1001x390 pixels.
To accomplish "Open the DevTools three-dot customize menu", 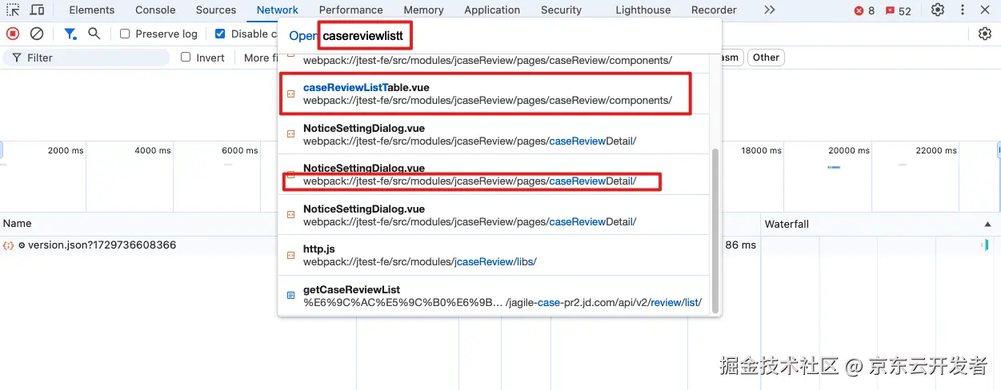I will (x=963, y=10).
